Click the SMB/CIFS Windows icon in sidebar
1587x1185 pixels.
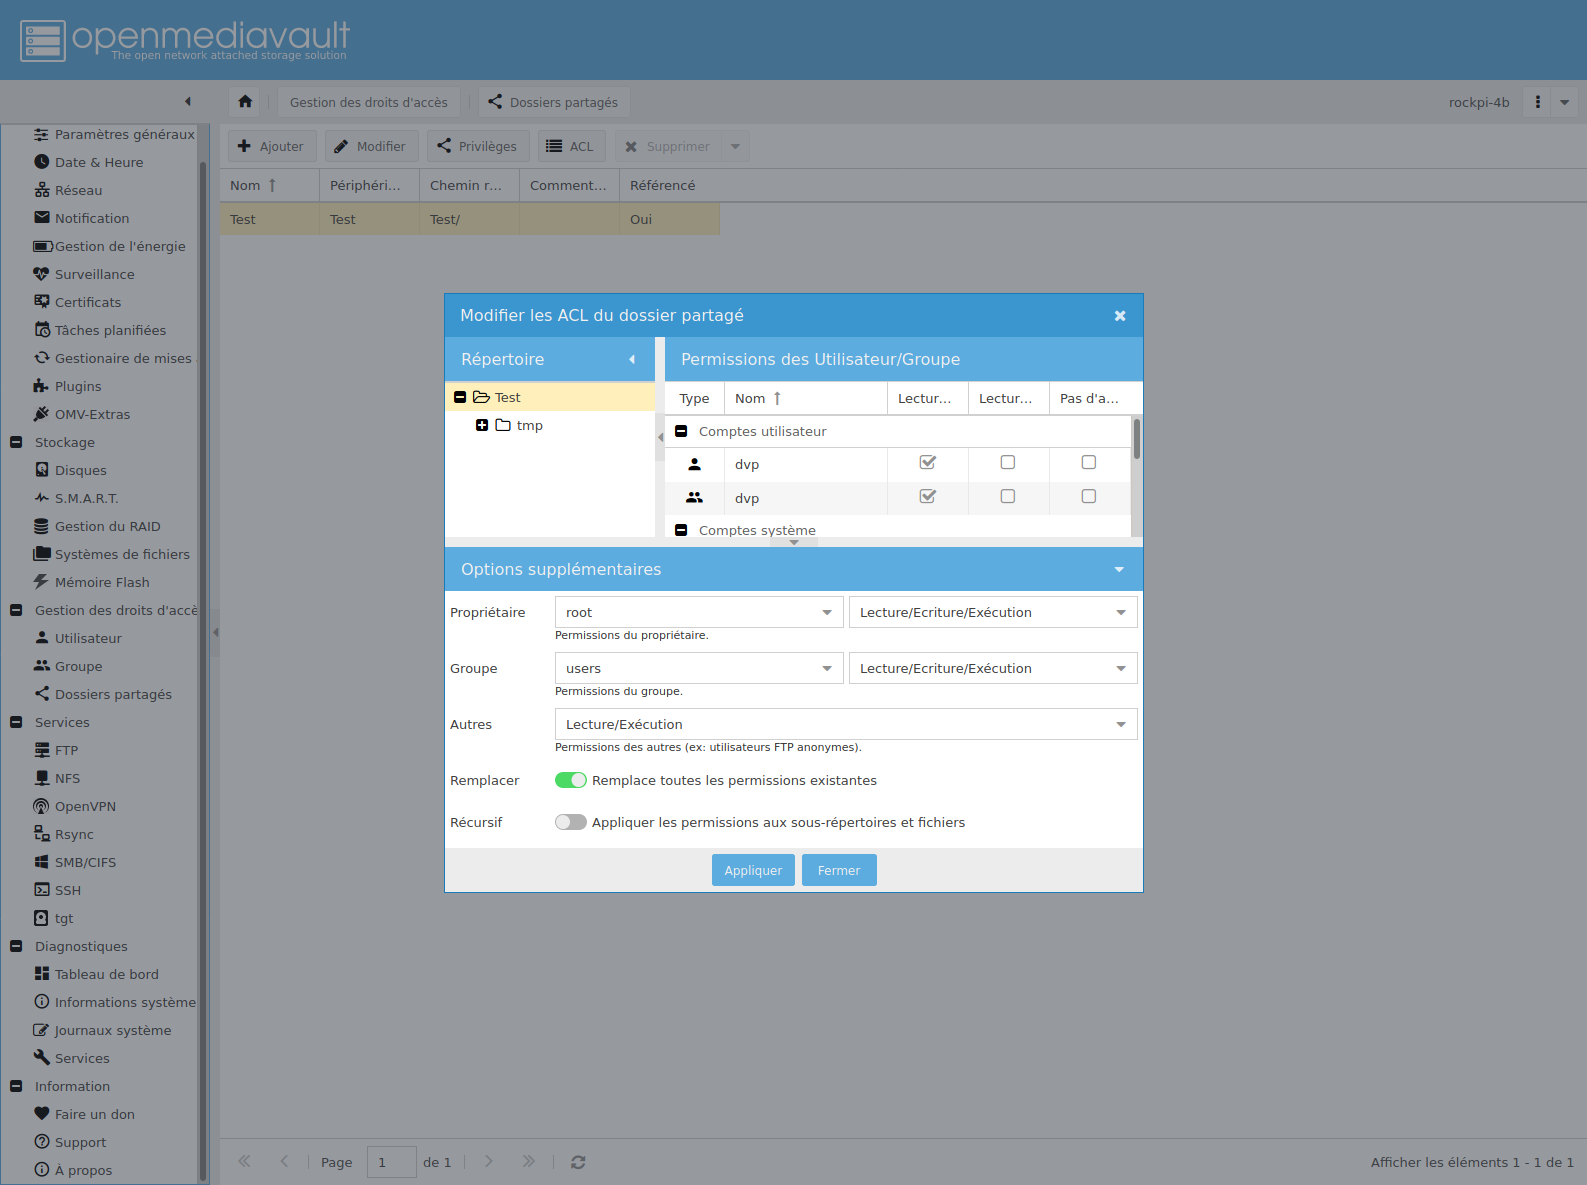pos(42,862)
